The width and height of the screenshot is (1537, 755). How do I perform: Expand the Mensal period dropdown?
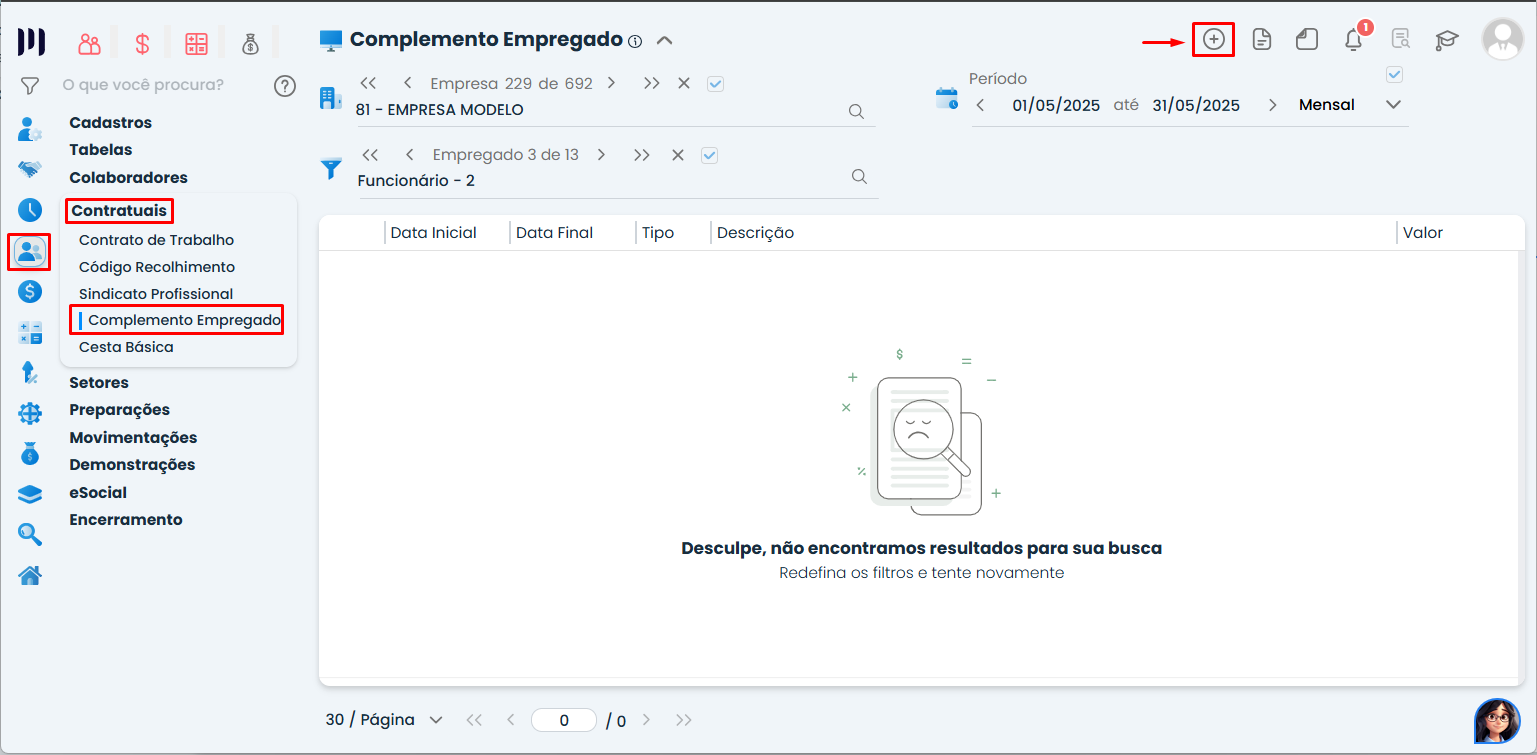pyautogui.click(x=1393, y=105)
